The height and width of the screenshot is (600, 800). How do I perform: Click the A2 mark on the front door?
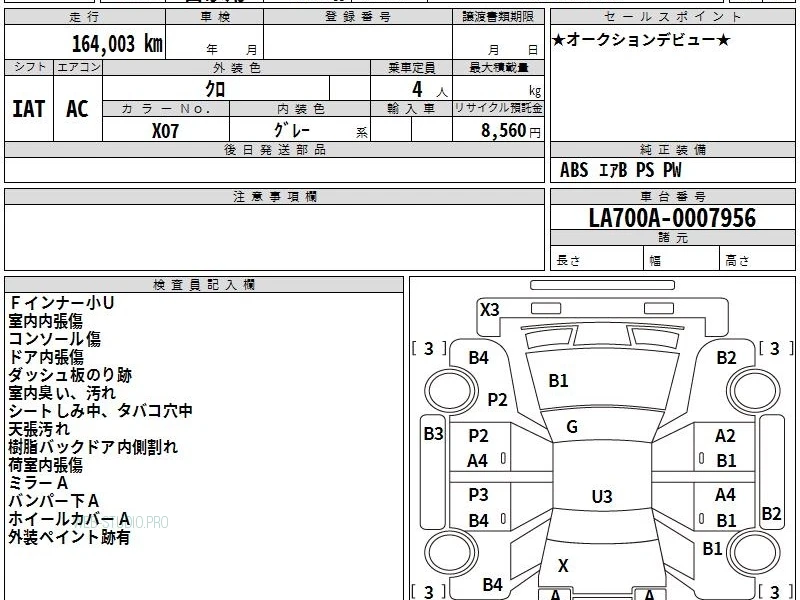725,436
